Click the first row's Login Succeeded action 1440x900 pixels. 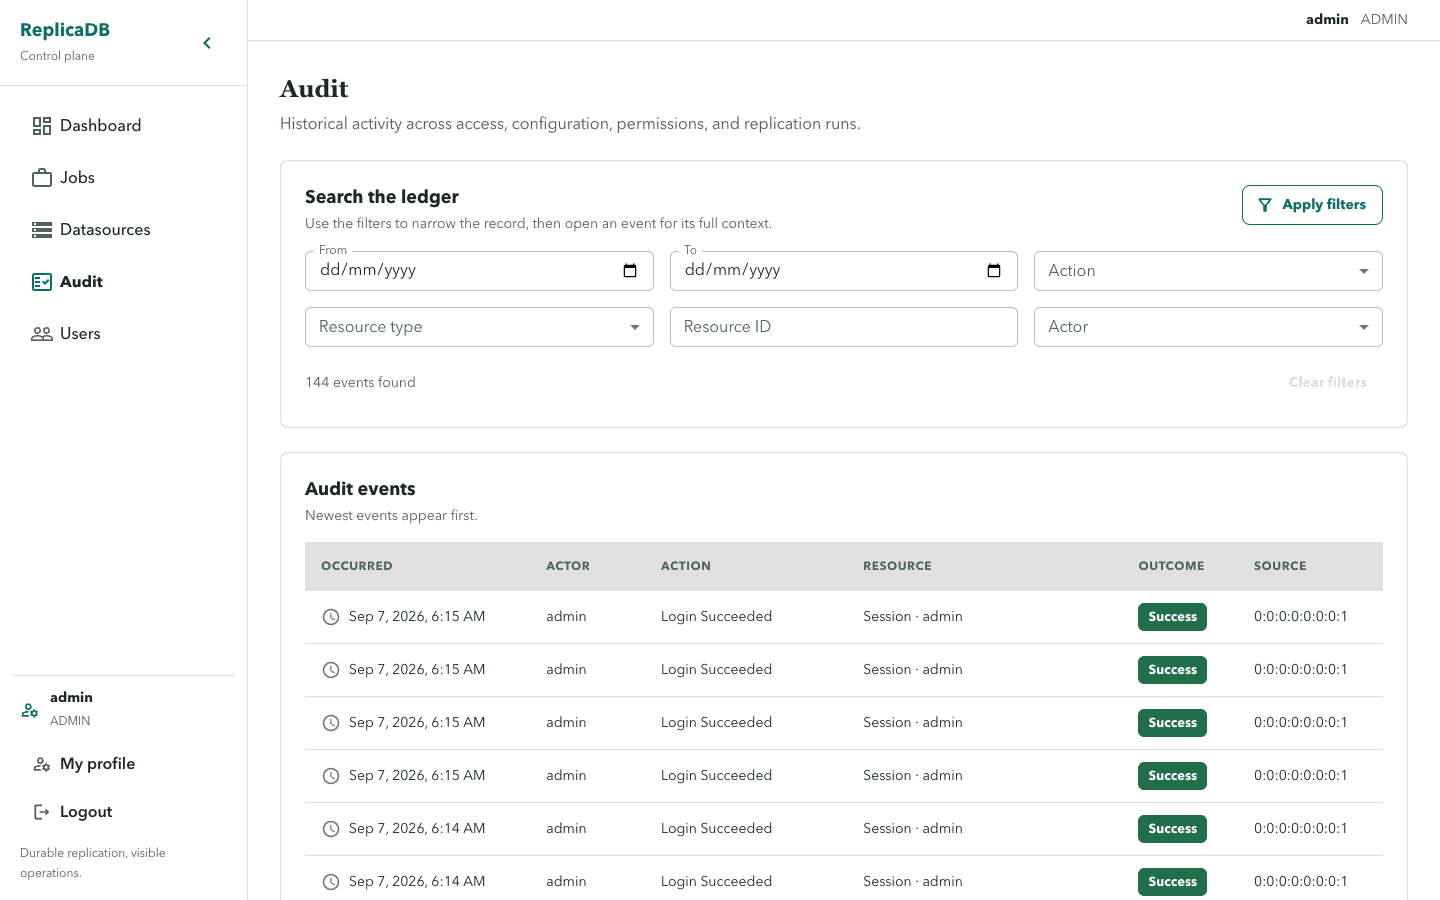(x=716, y=617)
